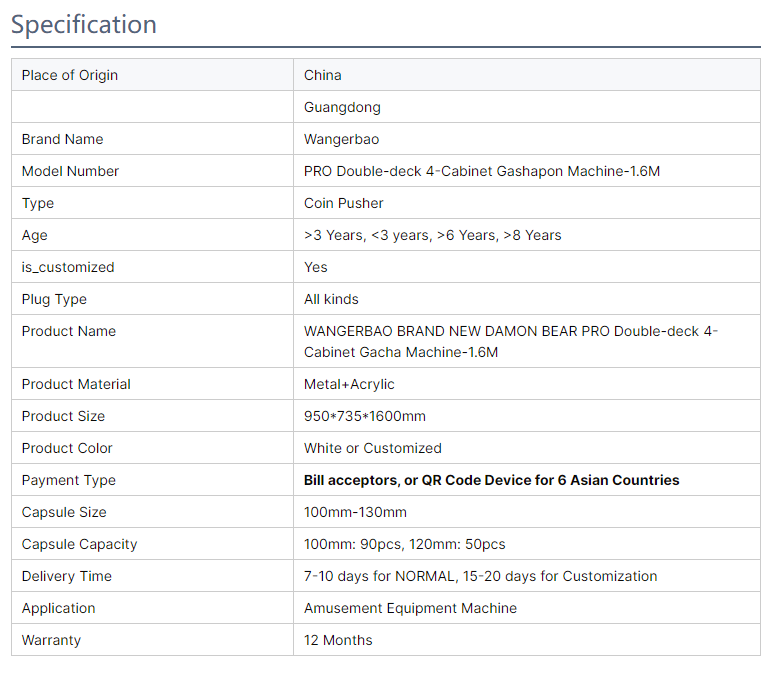Viewport: 777px width, 678px height.
Task: Click the Product Color label
Action: (67, 448)
